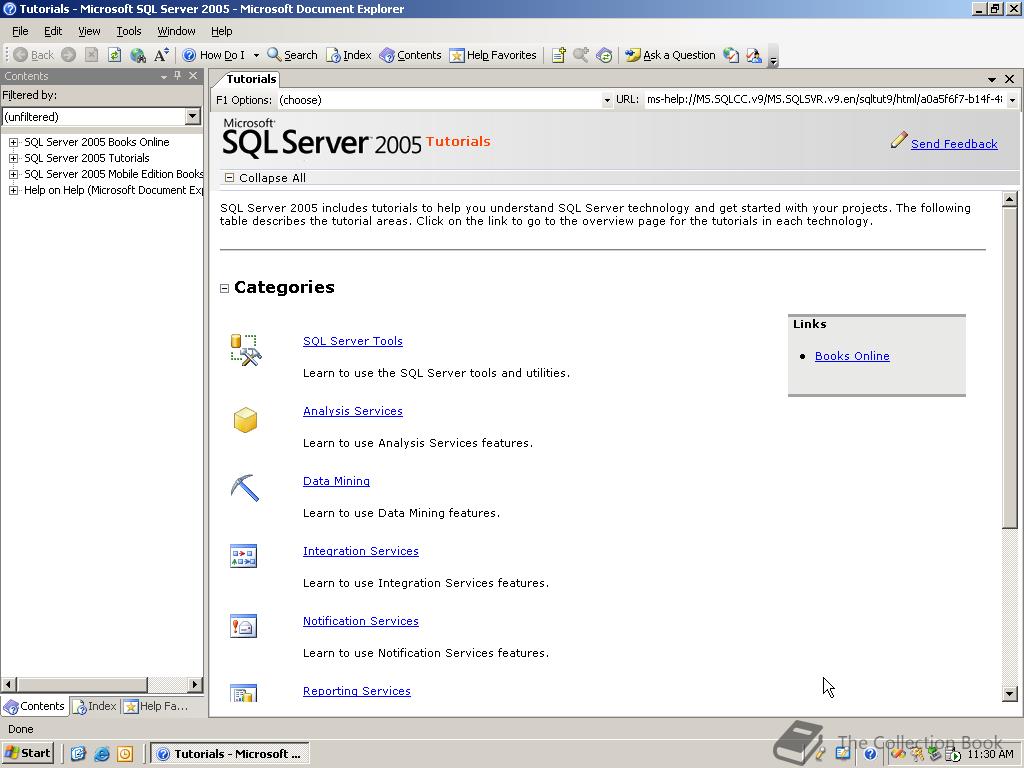1024x768 pixels.
Task: Open the active files list arrow
Action: 992,79
